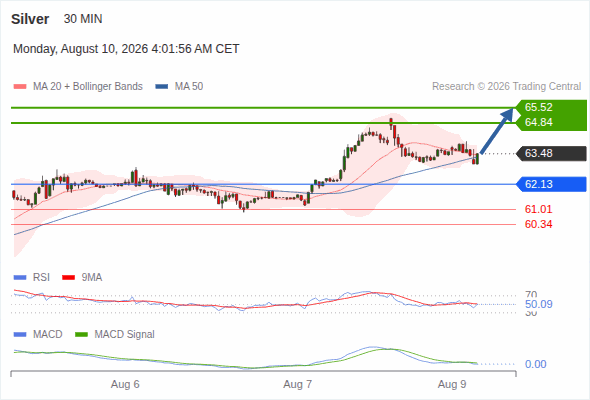Click the blue upward forecast arrow

[x=497, y=131]
